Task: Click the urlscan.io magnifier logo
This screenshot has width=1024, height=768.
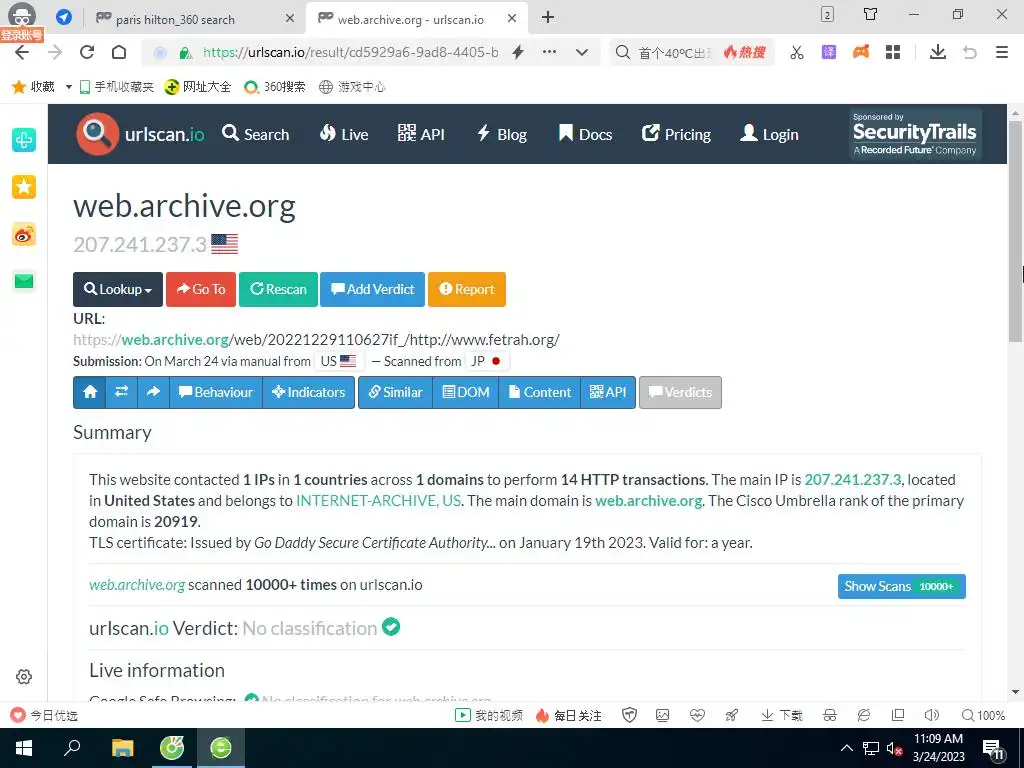Action: (x=97, y=134)
